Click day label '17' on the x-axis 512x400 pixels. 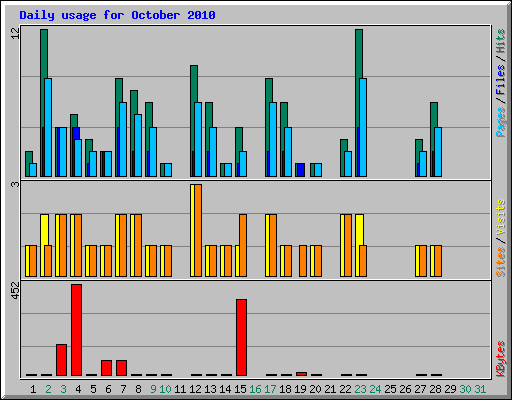[x=270, y=389]
